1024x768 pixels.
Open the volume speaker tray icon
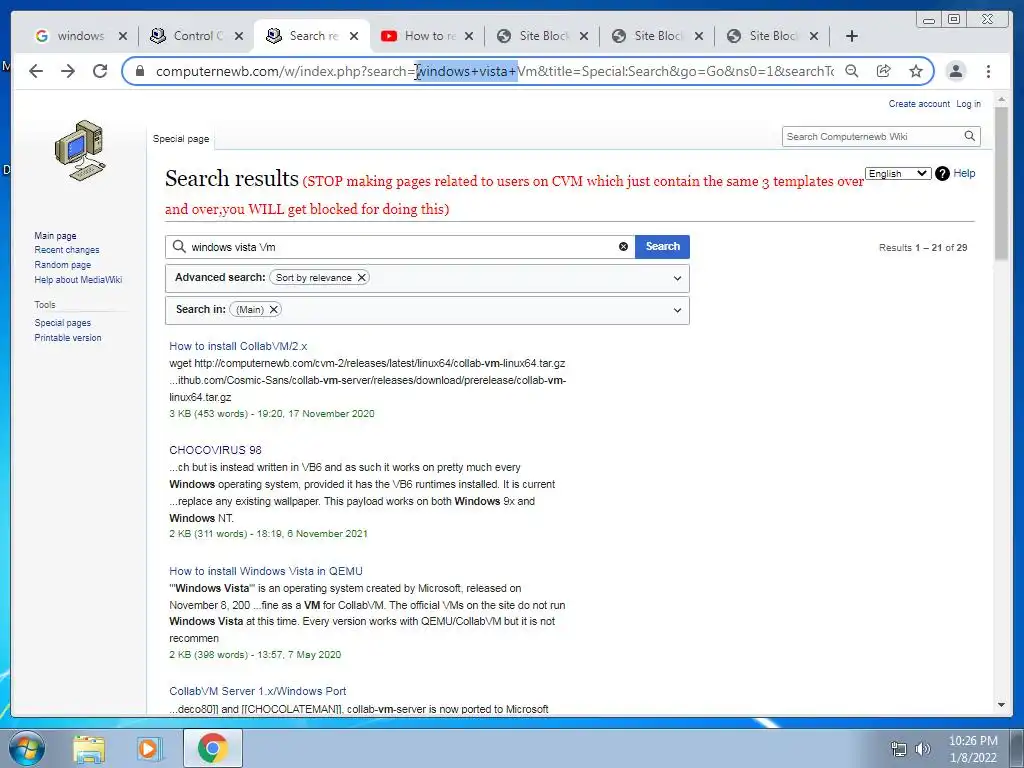click(x=923, y=748)
